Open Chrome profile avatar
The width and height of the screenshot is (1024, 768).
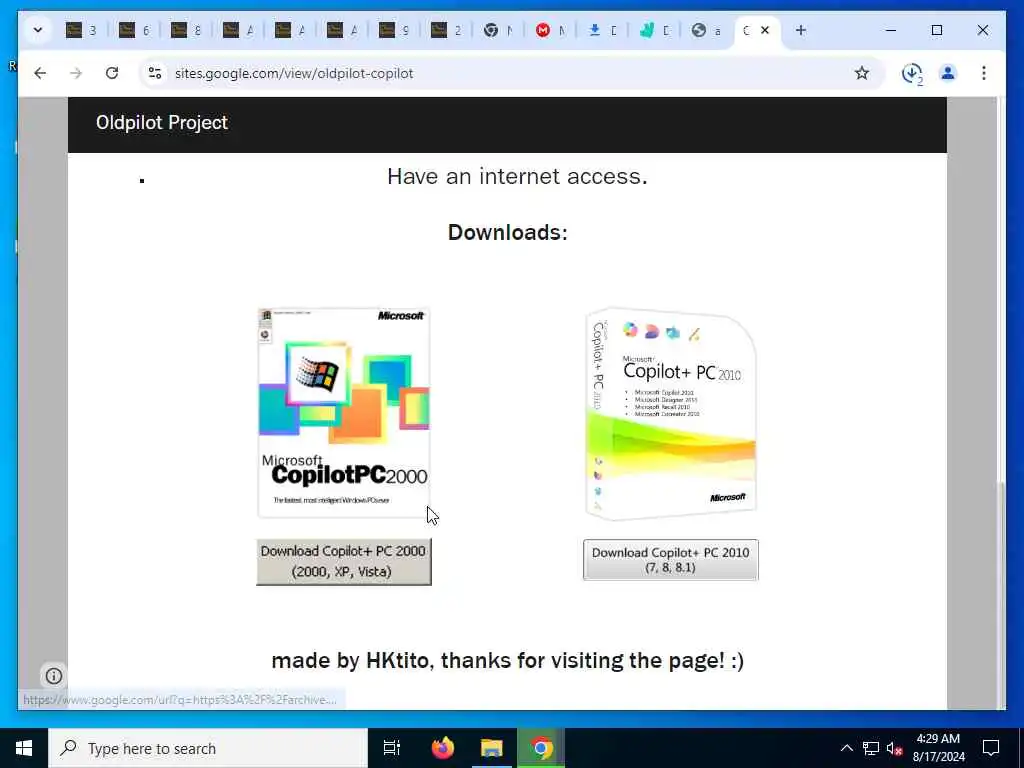948,73
